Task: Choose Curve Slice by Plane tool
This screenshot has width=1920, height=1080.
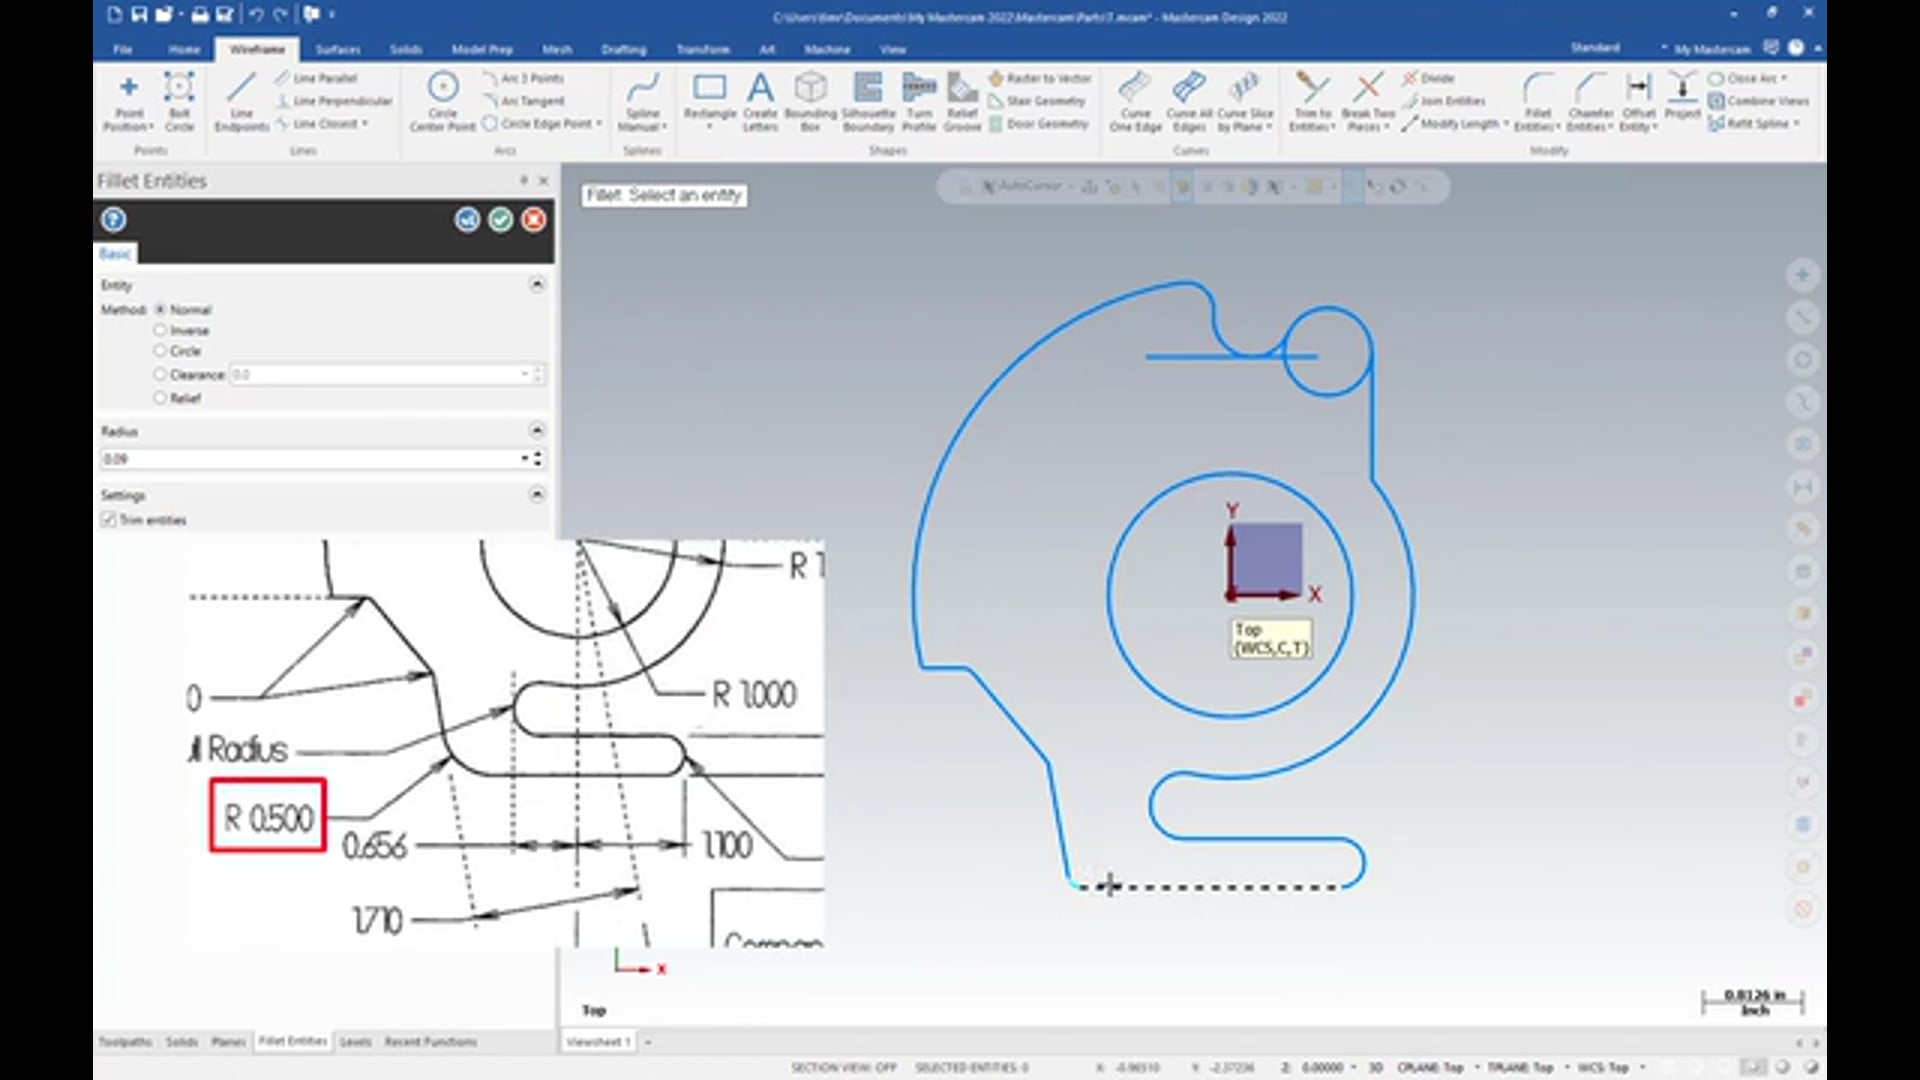Action: click(x=1245, y=101)
